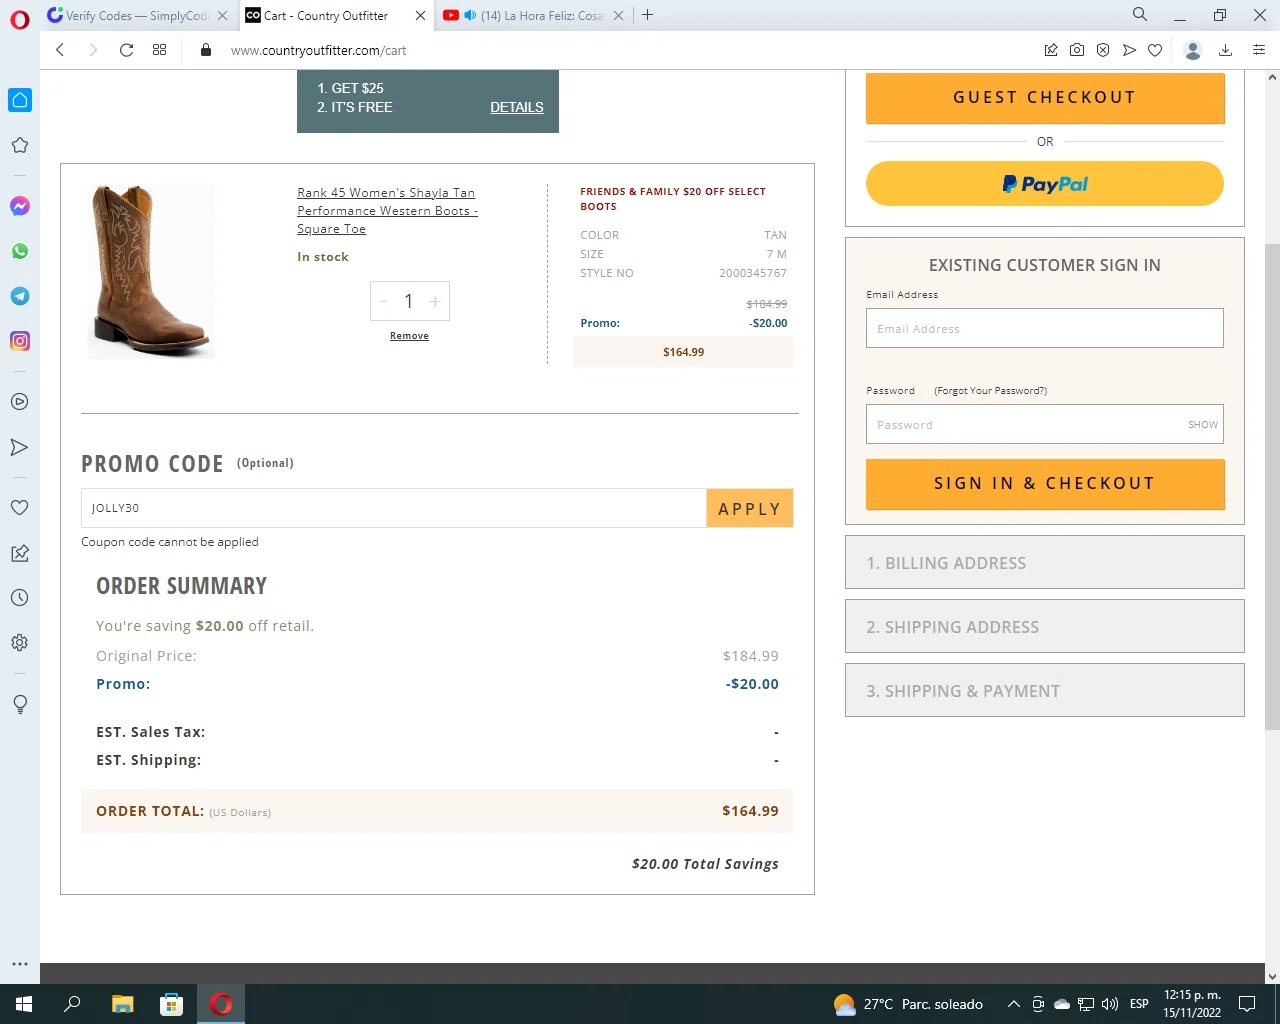Click boot product thumbnail
This screenshot has width=1280, height=1024.
(151, 271)
